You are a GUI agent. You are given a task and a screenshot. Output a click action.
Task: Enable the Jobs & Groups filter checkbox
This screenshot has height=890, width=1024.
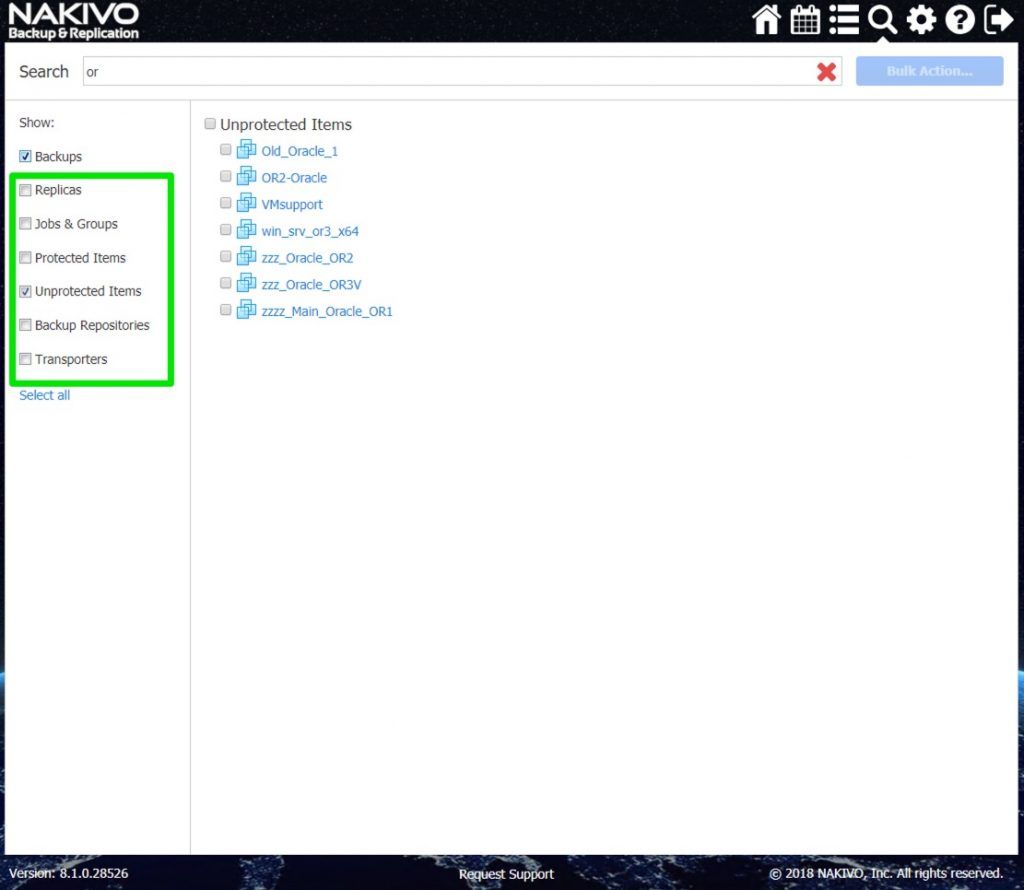pyautogui.click(x=25, y=224)
